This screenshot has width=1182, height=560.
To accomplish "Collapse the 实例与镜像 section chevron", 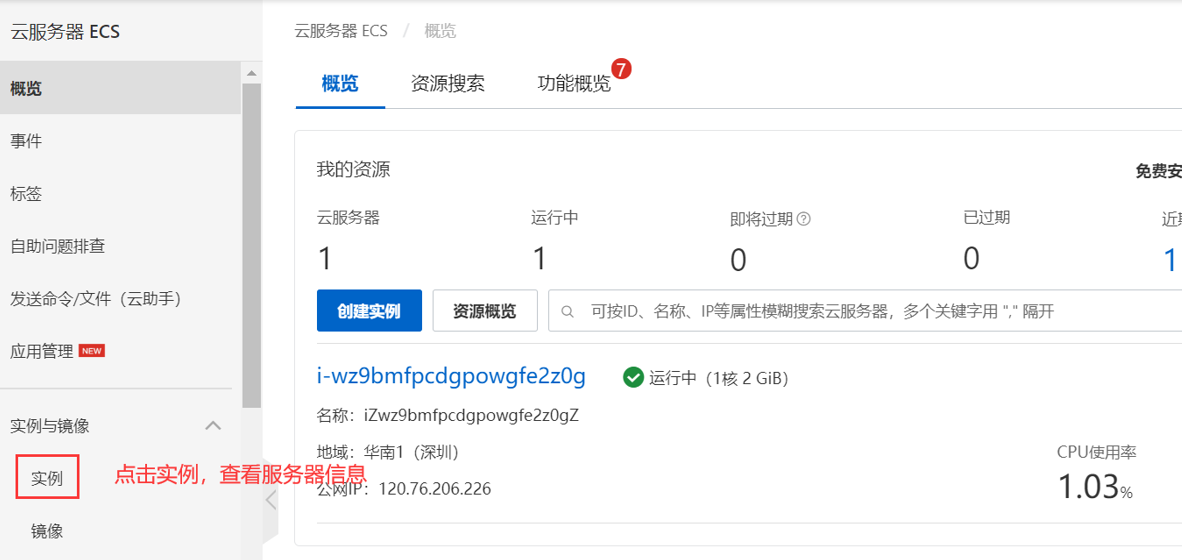I will (213, 426).
